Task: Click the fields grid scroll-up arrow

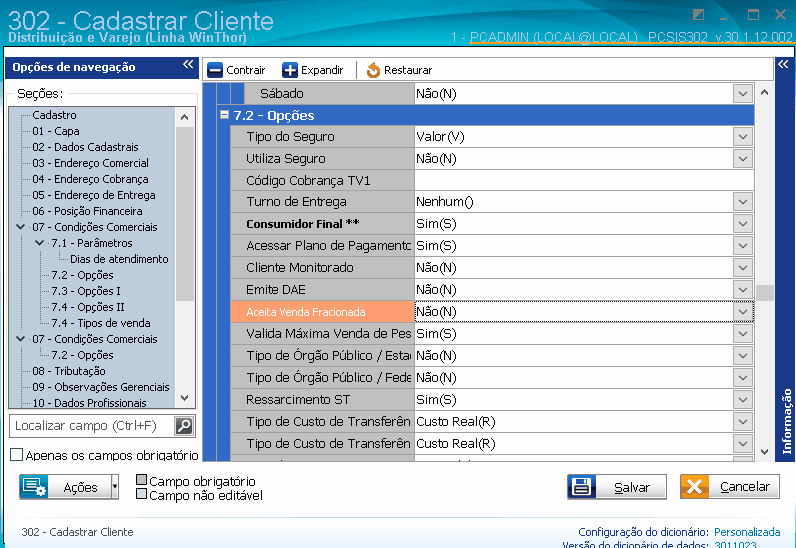Action: tap(765, 92)
